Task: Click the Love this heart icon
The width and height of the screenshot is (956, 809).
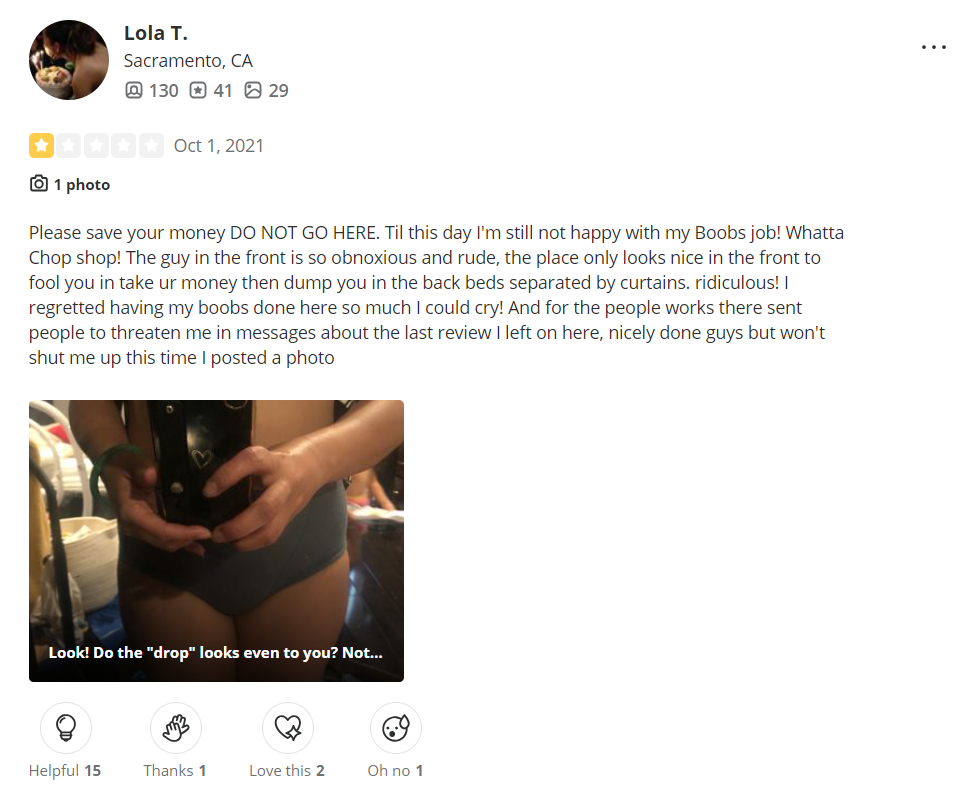Action: [288, 727]
